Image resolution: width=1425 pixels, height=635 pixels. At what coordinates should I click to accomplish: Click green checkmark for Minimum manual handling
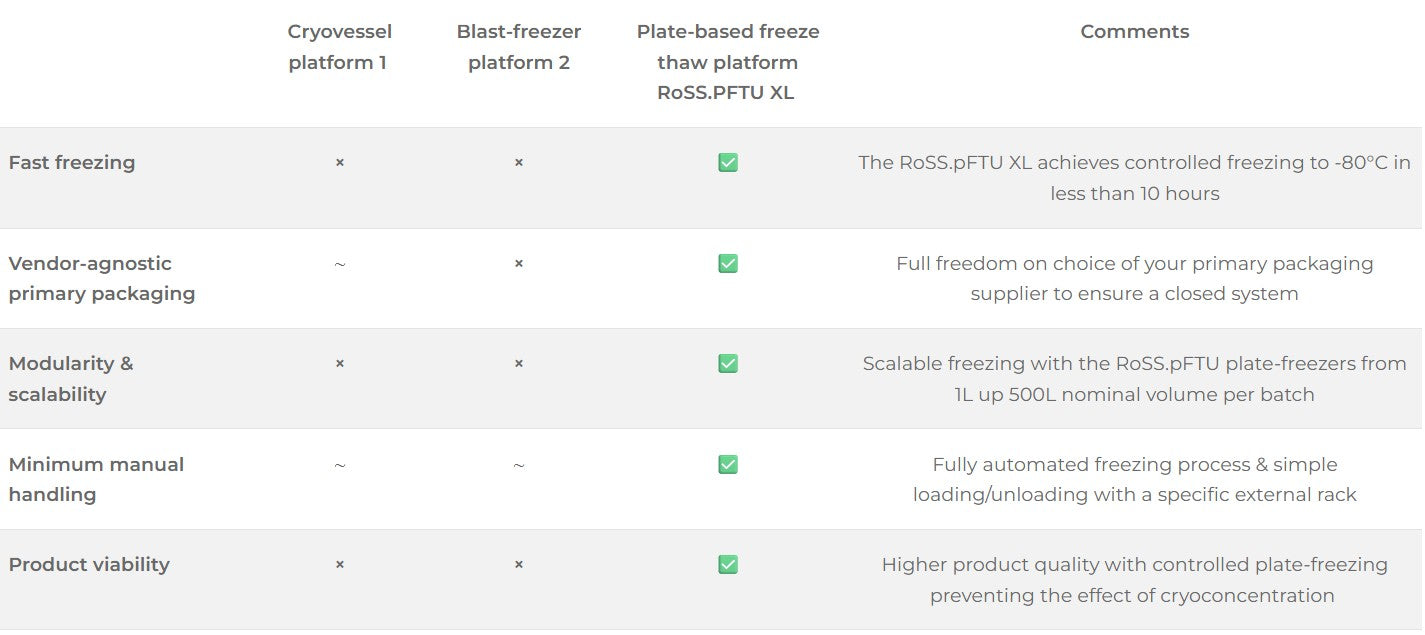728,465
